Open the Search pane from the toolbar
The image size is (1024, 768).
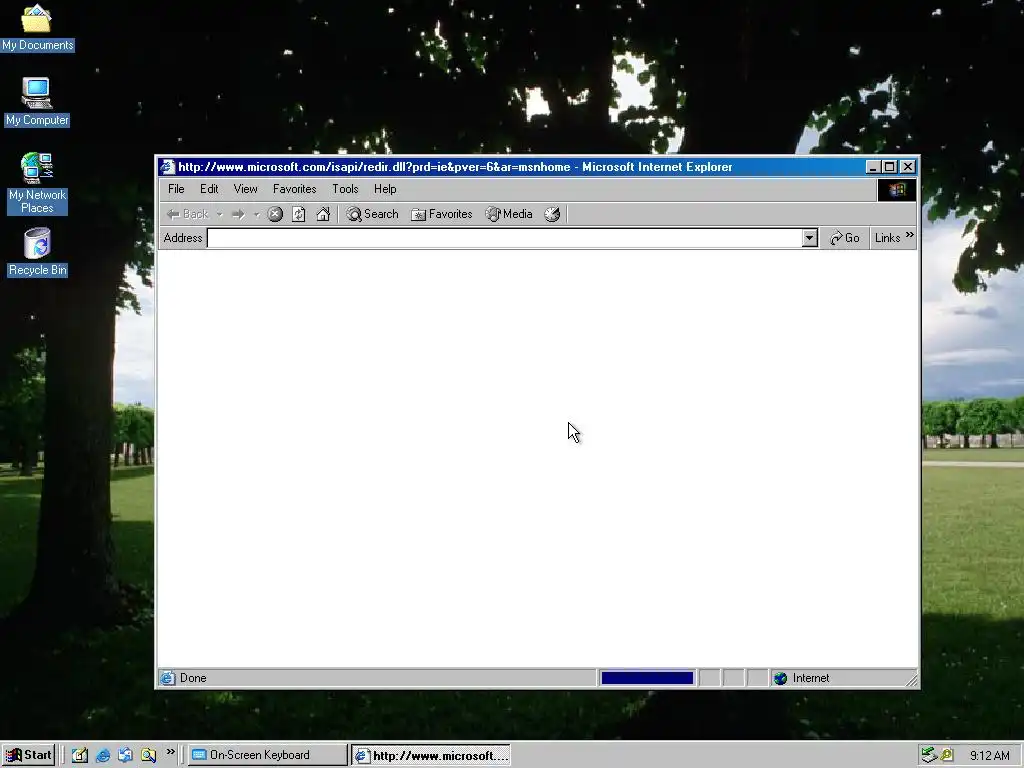pos(372,214)
